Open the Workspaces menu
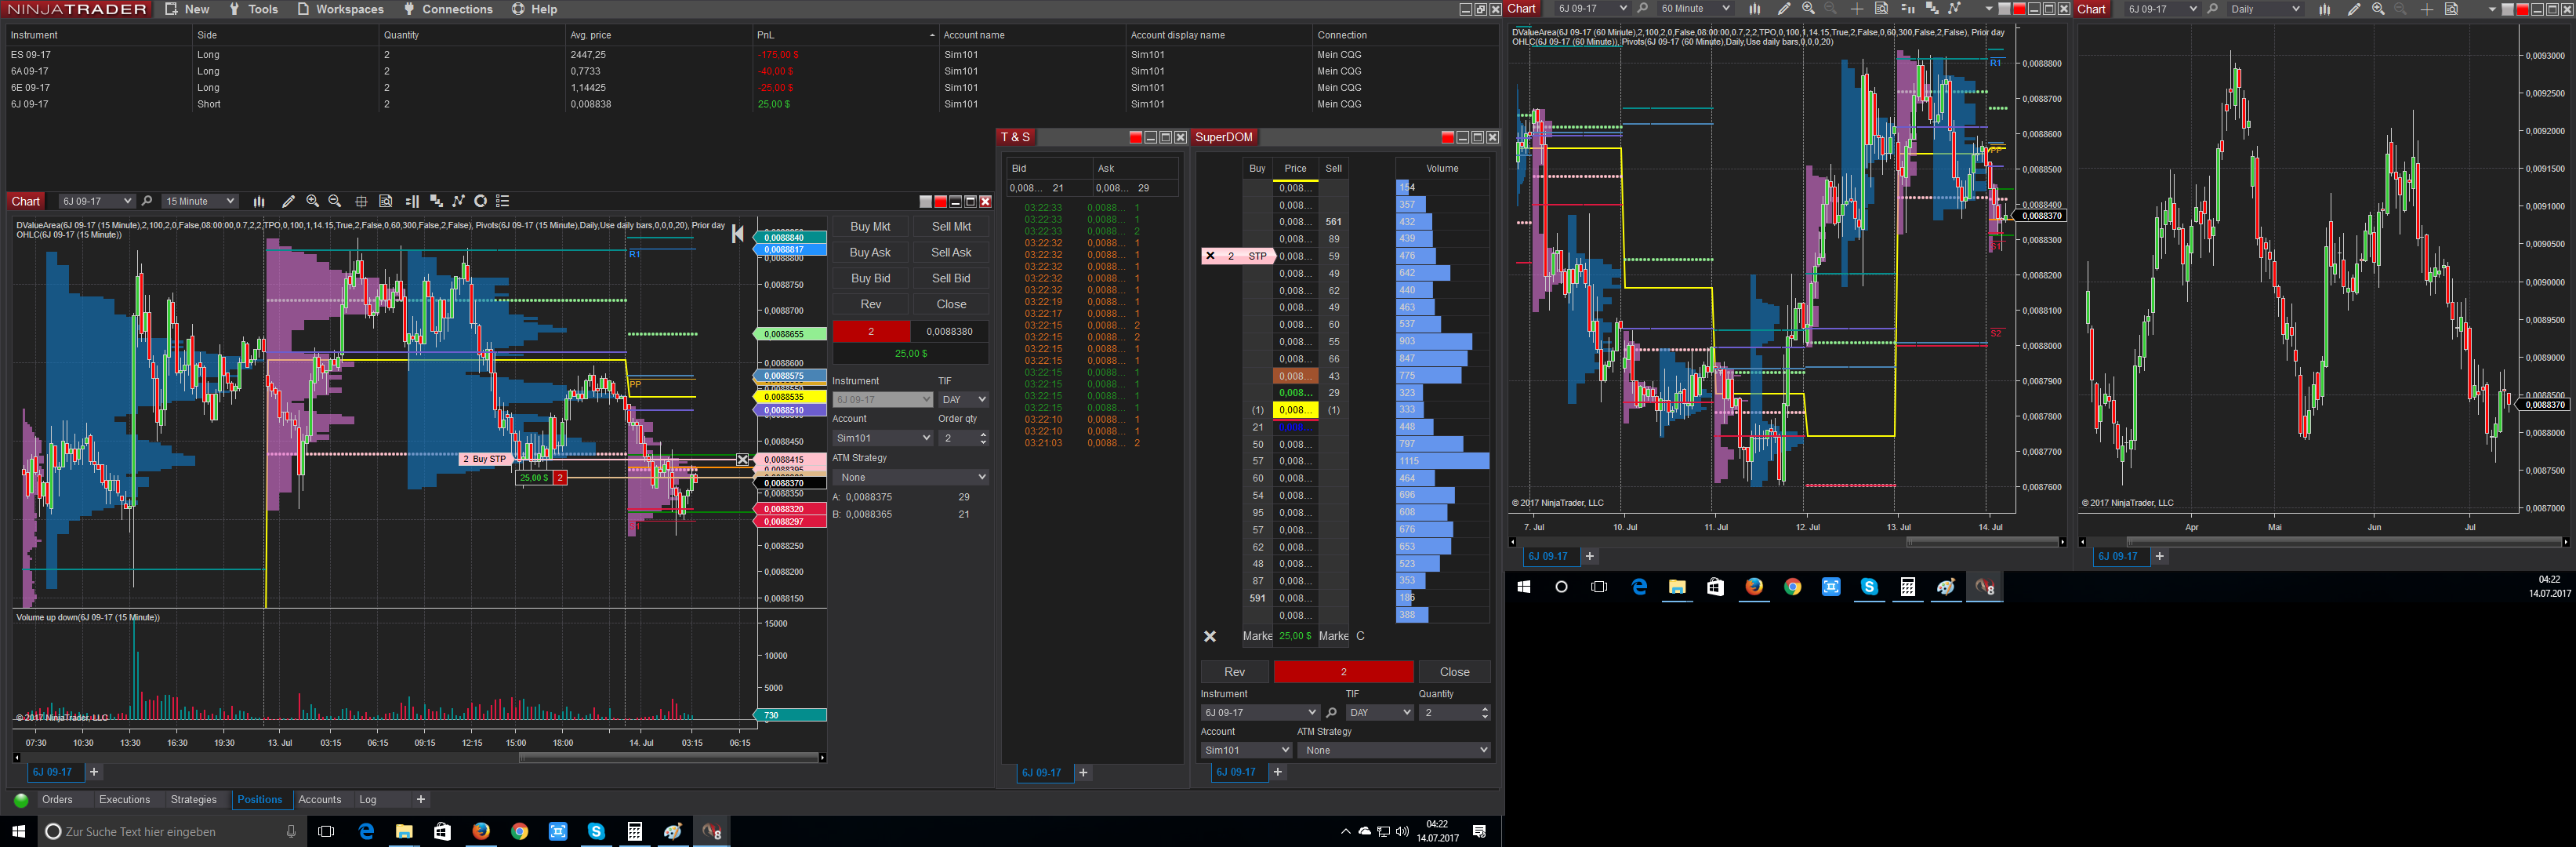Image resolution: width=2576 pixels, height=847 pixels. click(x=341, y=9)
